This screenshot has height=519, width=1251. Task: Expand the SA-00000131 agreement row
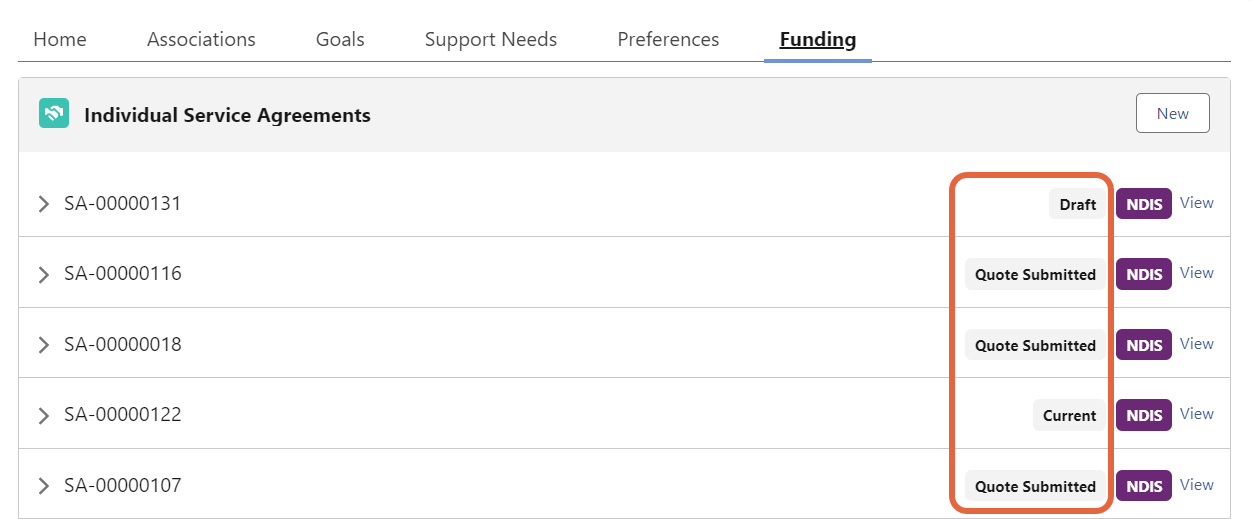coord(43,204)
